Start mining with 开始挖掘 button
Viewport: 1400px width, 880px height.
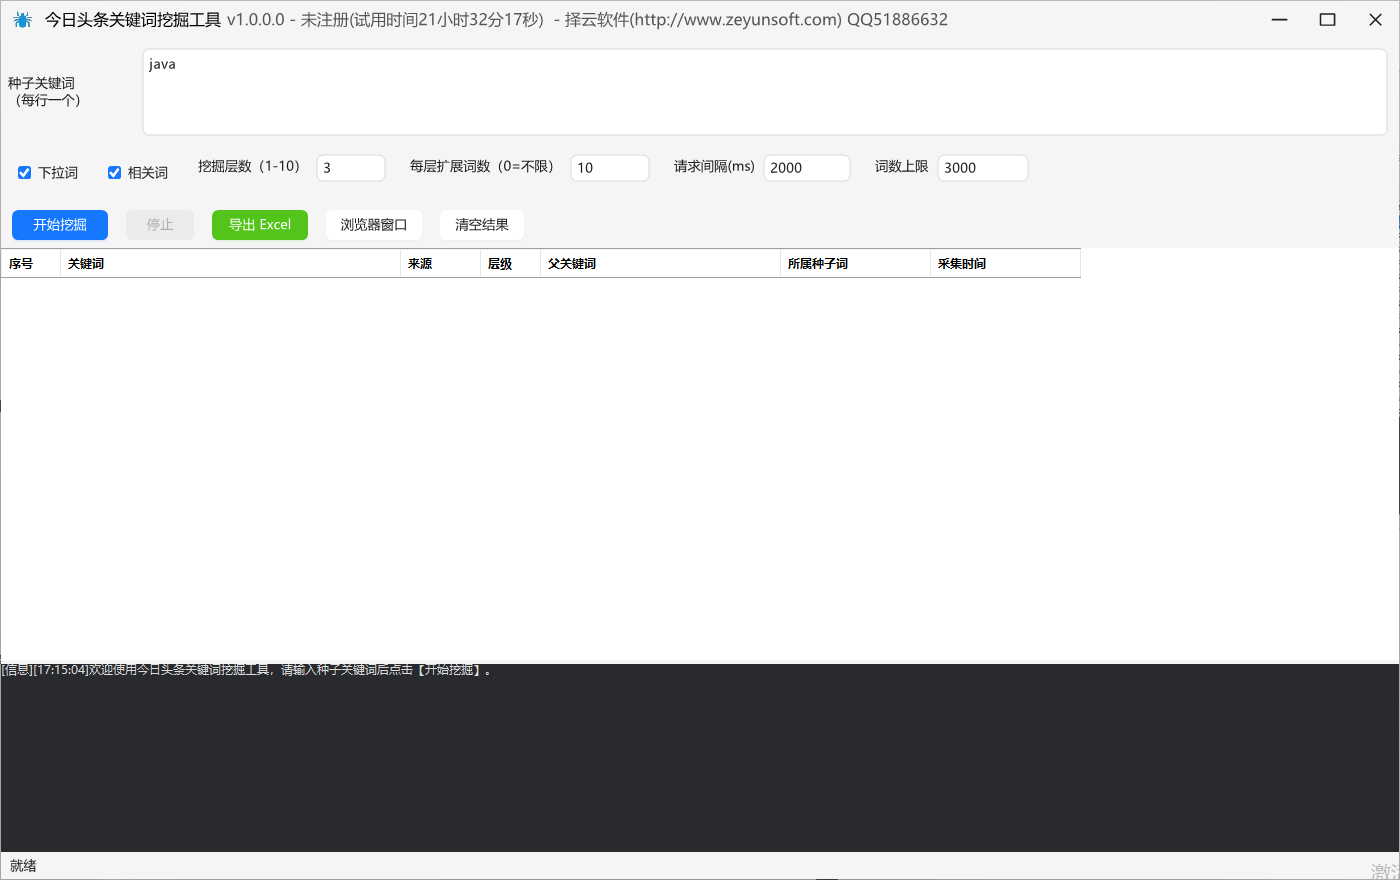[x=60, y=225]
